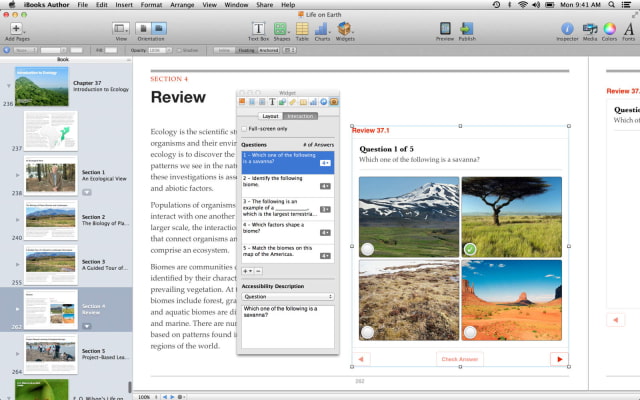640x400 pixels.
Task: Go to next question arrow button
Action: click(x=559, y=359)
